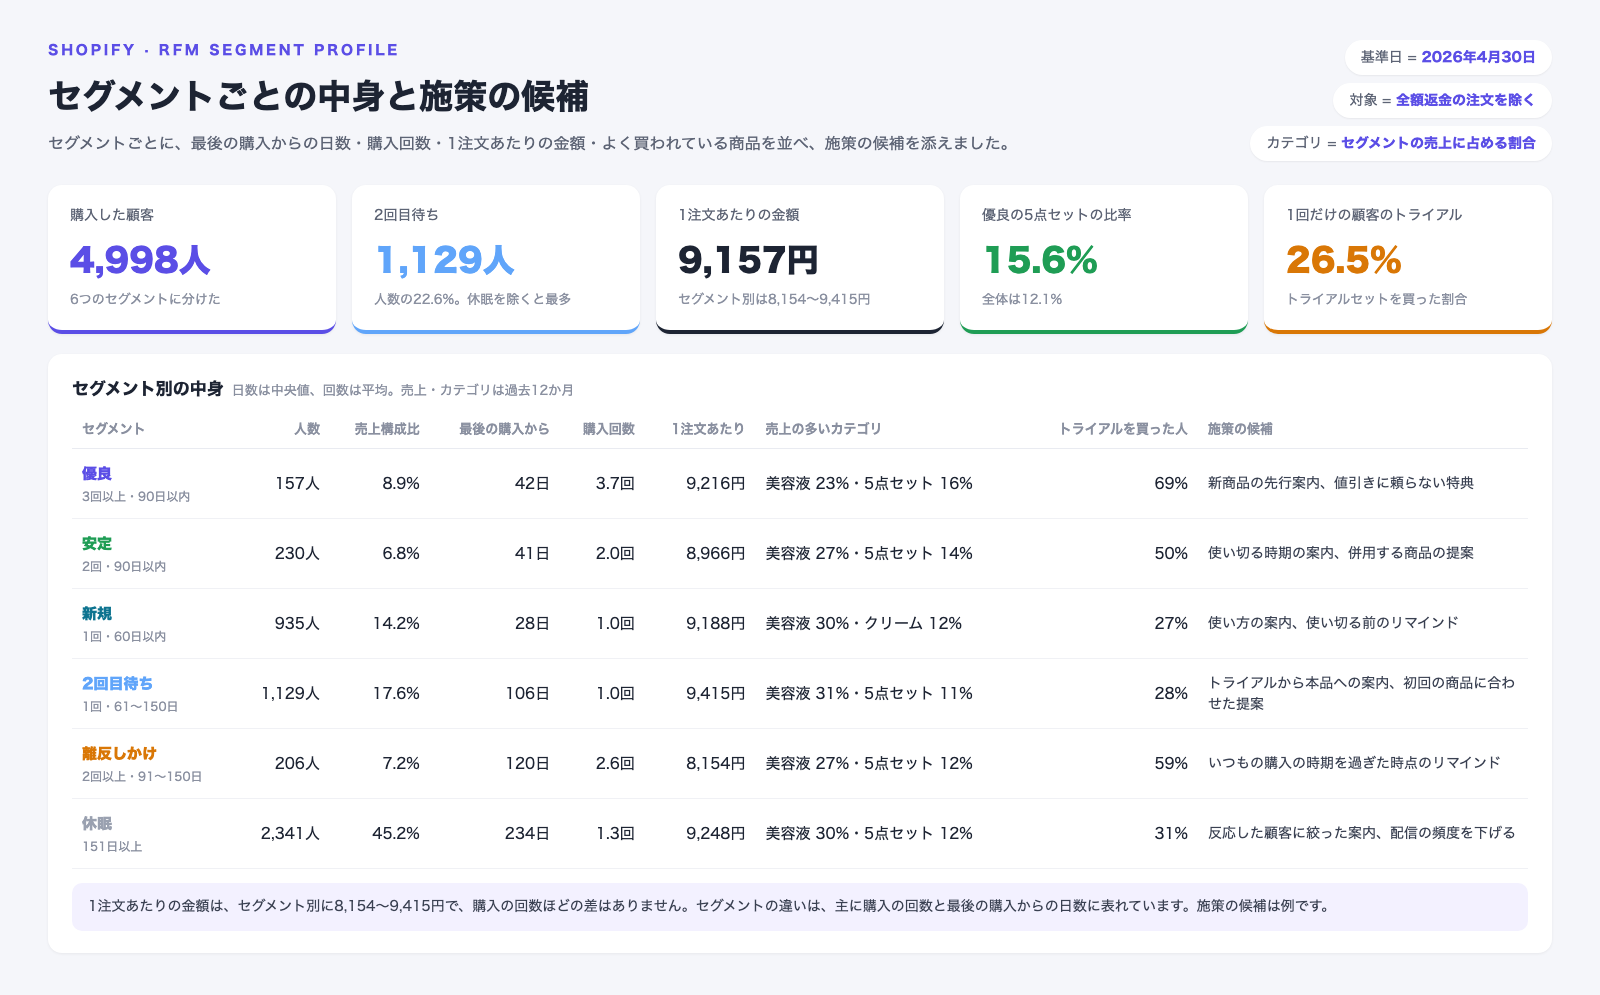Click the セグメント column header

click(113, 429)
